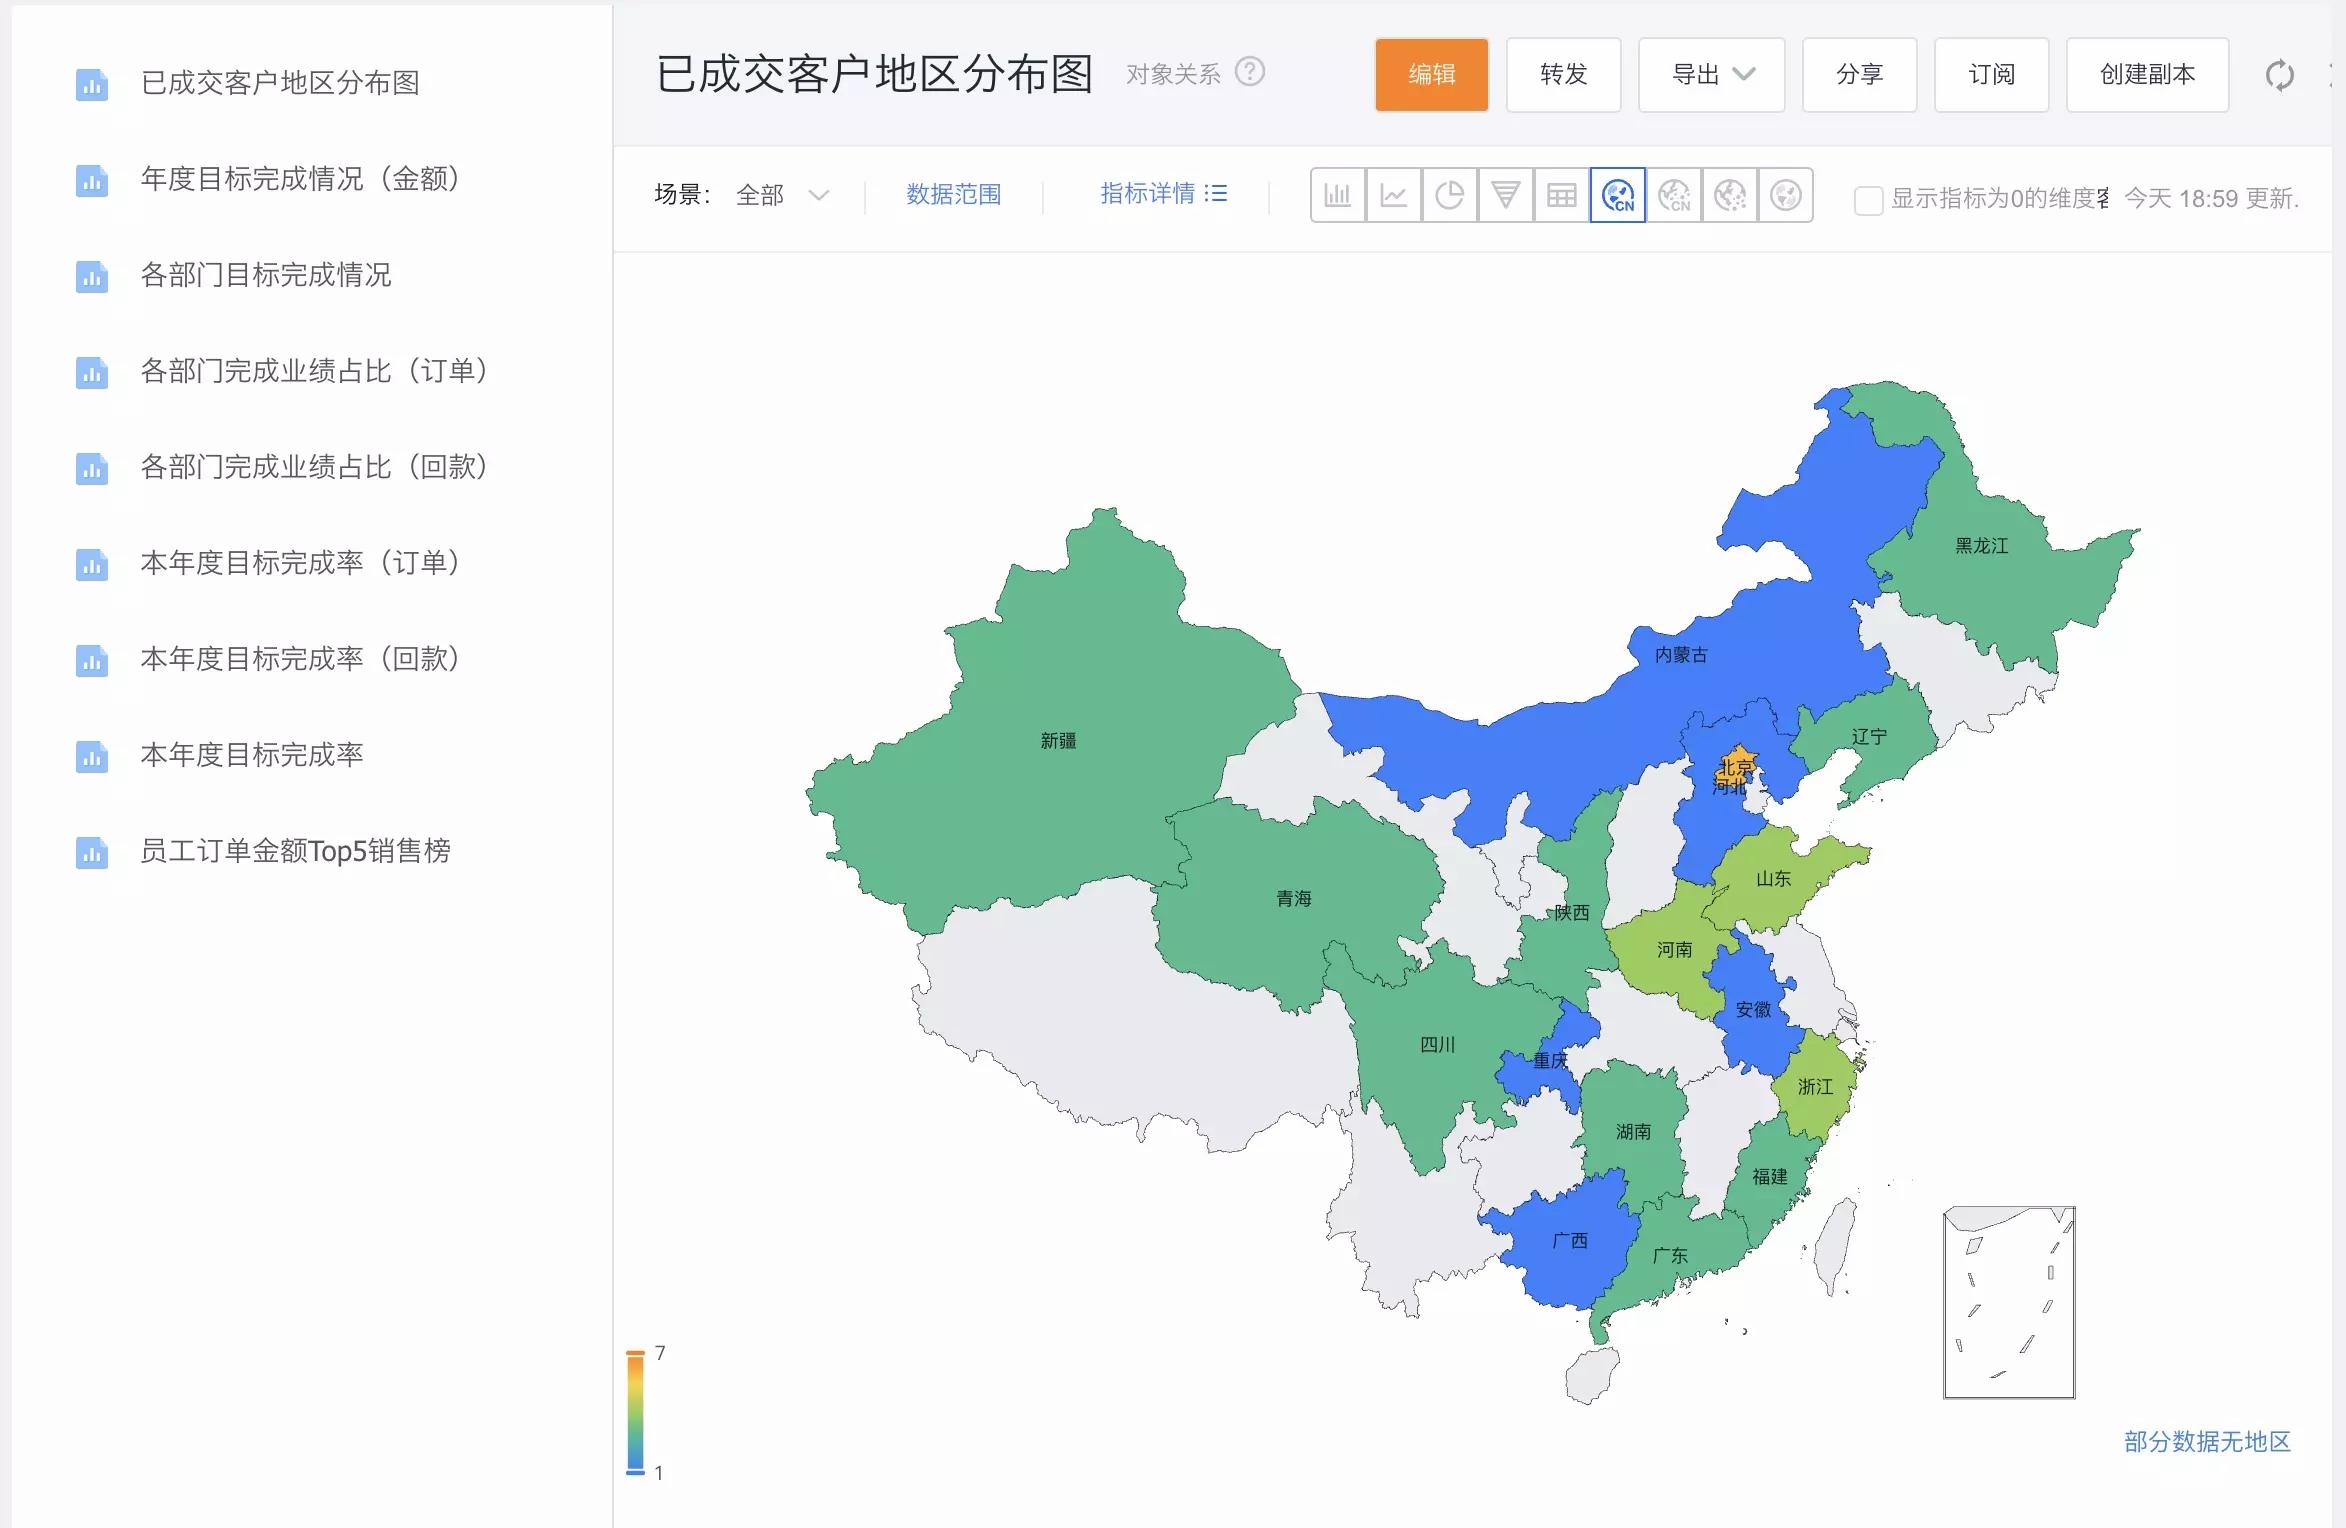Click chart icon beside 已成交客户地区分布图 in sidebar
This screenshot has height=1528, width=2346.
tap(92, 84)
